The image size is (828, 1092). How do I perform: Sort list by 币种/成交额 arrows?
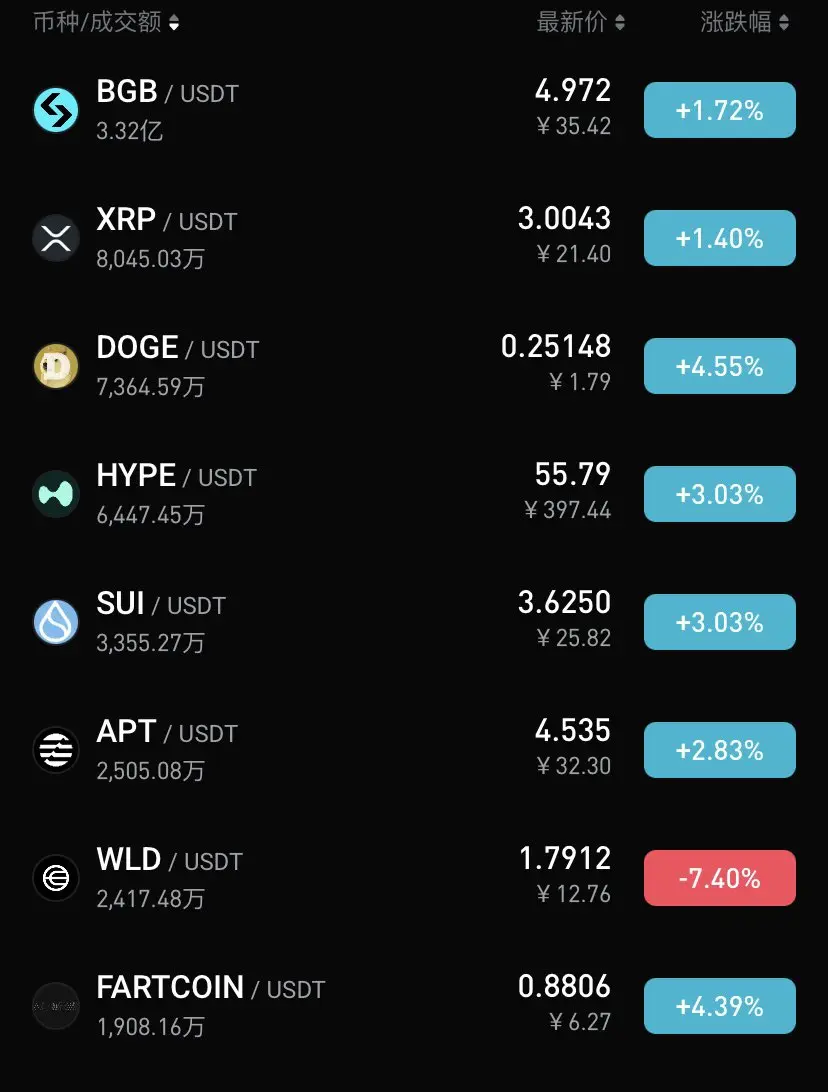(174, 23)
